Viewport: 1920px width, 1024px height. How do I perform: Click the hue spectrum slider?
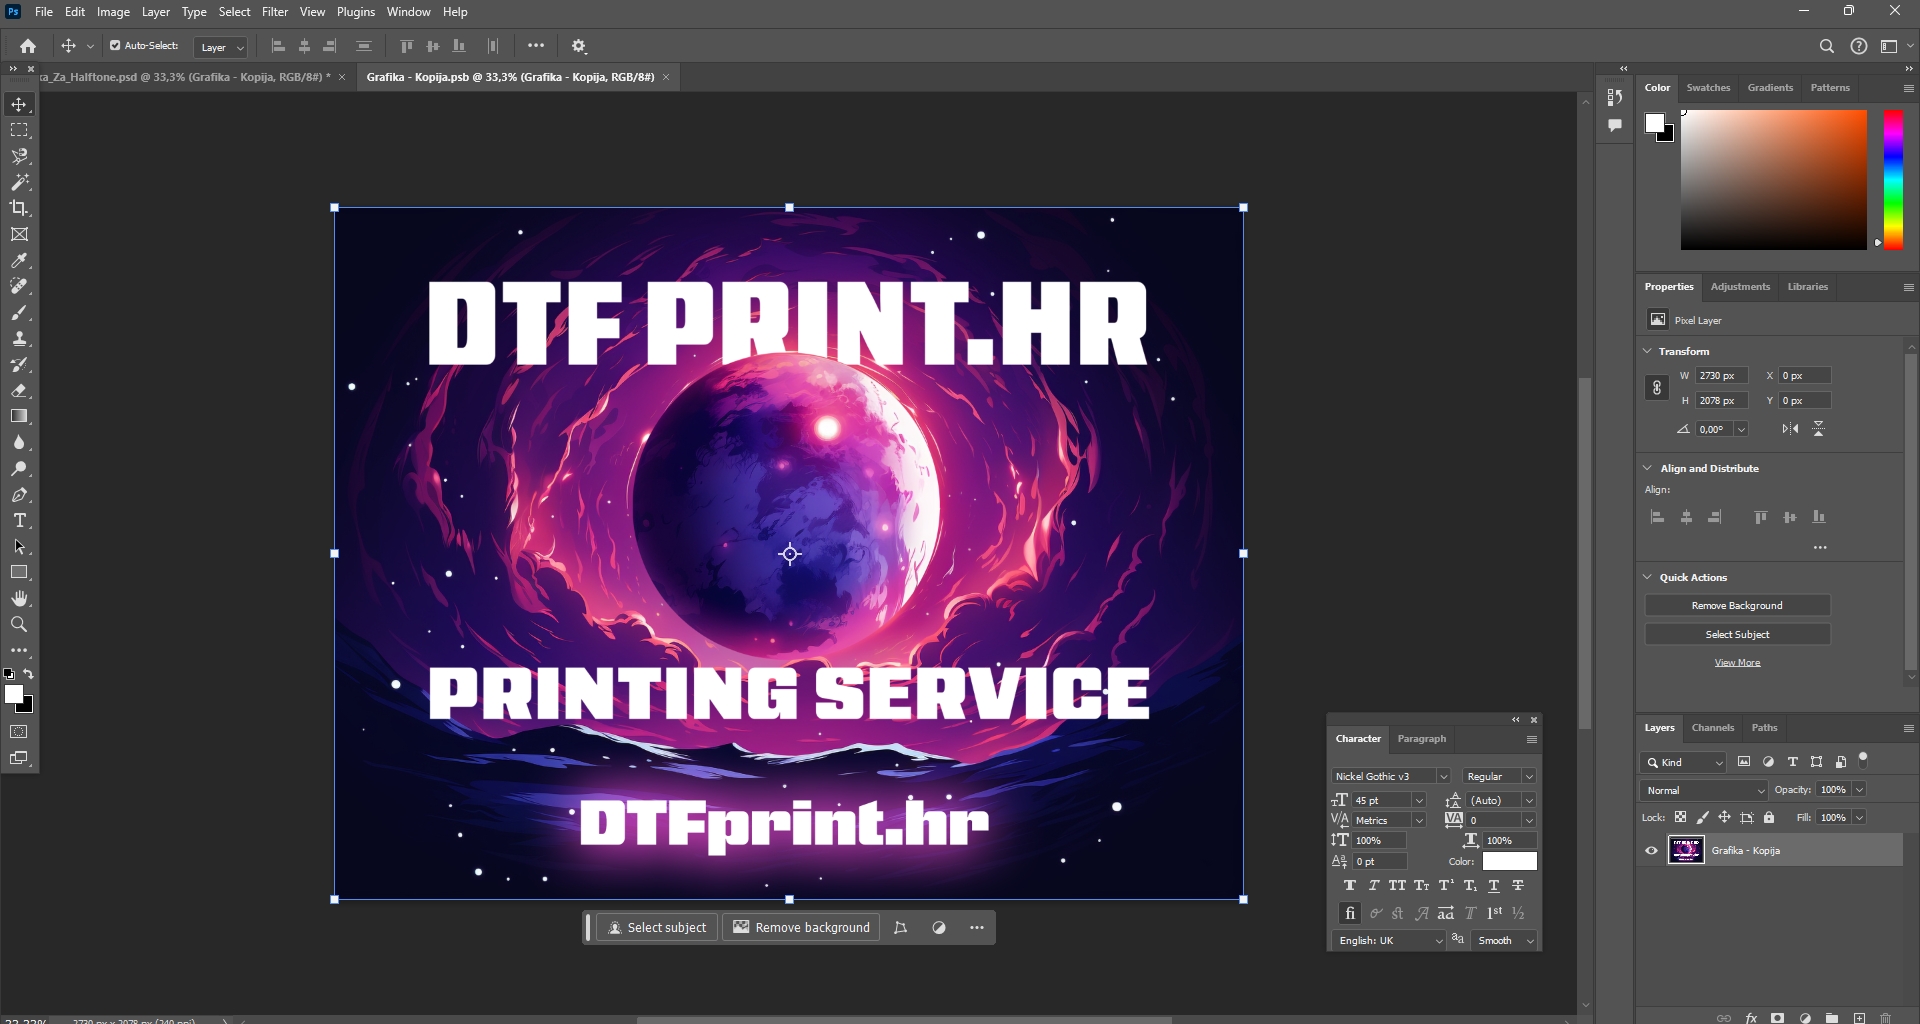[1893, 179]
